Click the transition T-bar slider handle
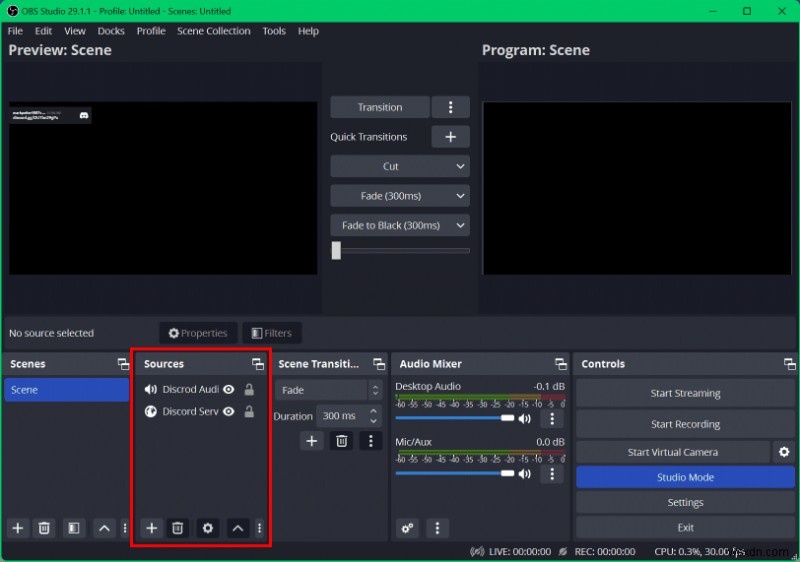The height and width of the screenshot is (562, 800). [x=336, y=250]
